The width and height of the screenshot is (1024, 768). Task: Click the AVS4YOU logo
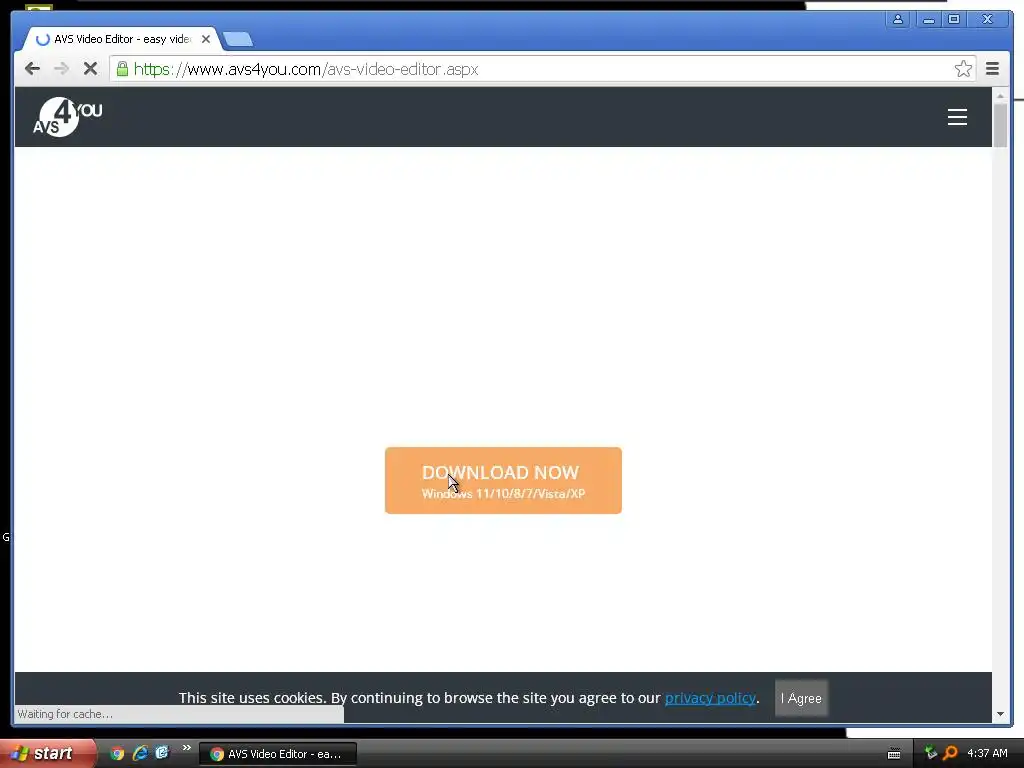click(68, 117)
